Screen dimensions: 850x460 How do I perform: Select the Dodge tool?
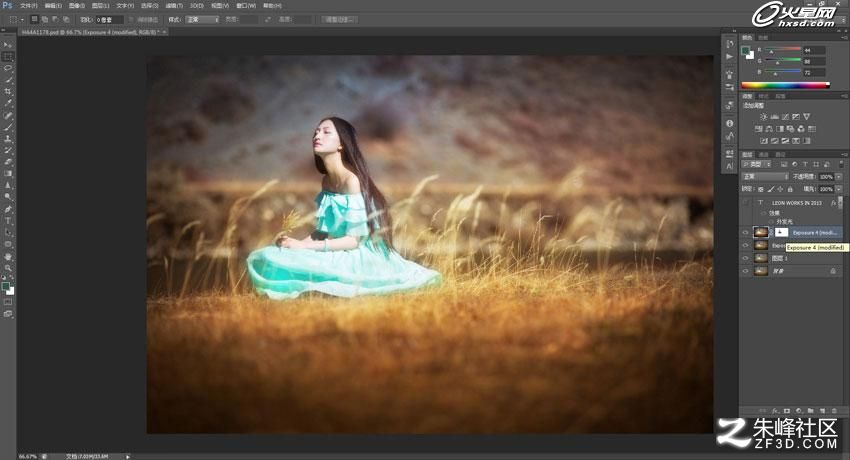click(x=8, y=196)
